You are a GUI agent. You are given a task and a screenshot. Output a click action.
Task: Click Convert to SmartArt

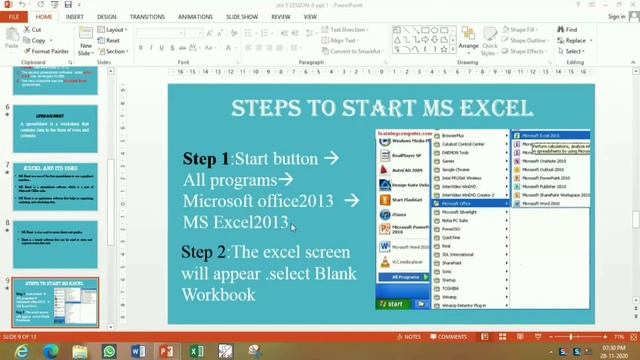click(353, 51)
